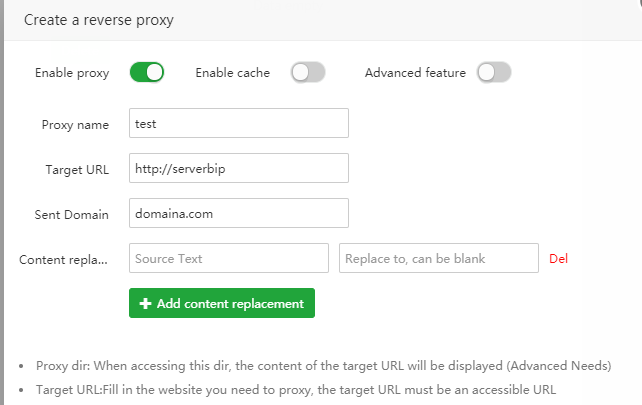This screenshot has height=405, width=642.
Task: Click the 'Proxy name' field label
Action: coord(75,125)
